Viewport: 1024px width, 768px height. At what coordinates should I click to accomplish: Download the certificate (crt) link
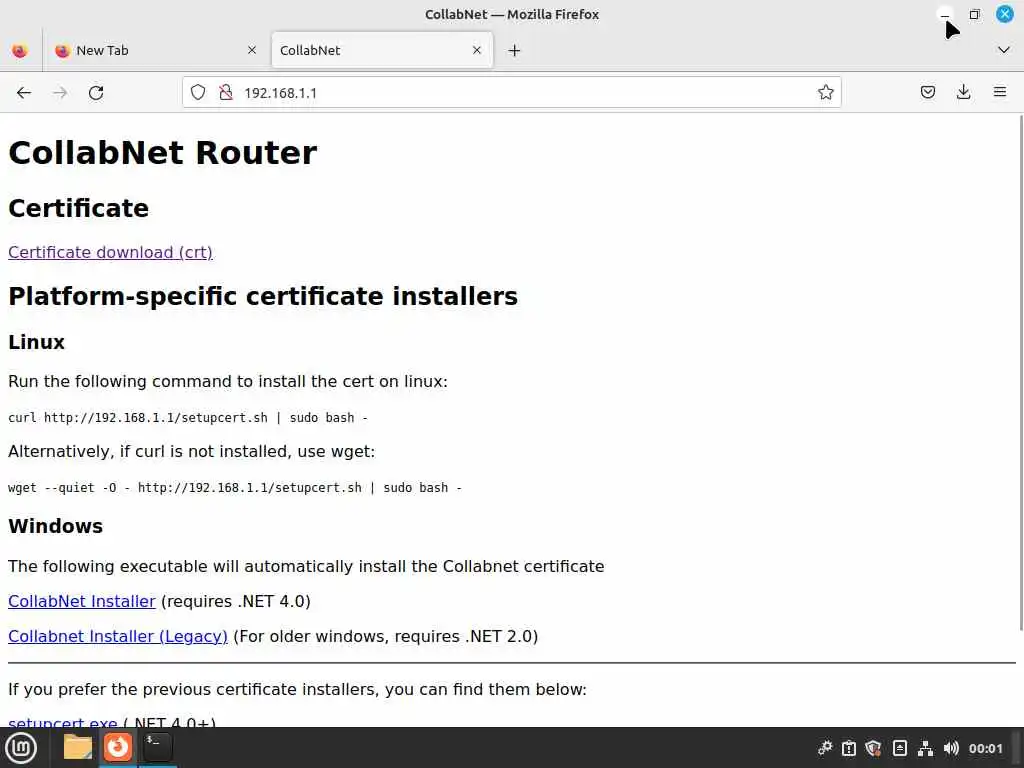(x=110, y=252)
